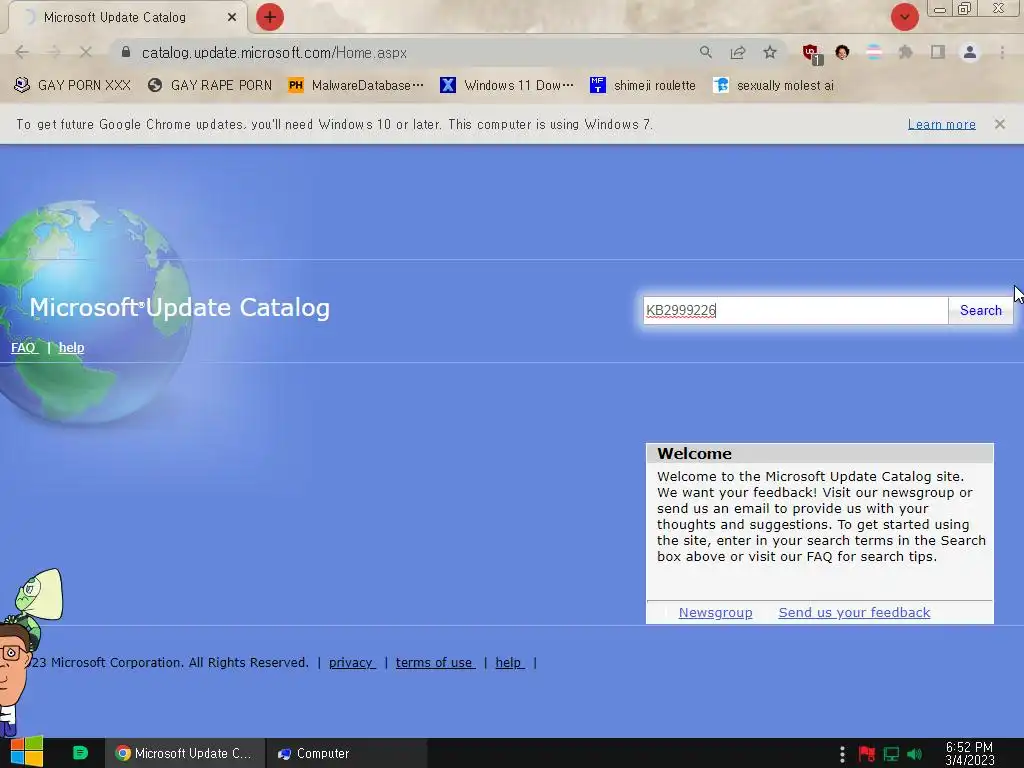Screen dimensions: 1024x768
Task: Open the taskbar clock showing 6:52 PM
Action: pos(970,753)
